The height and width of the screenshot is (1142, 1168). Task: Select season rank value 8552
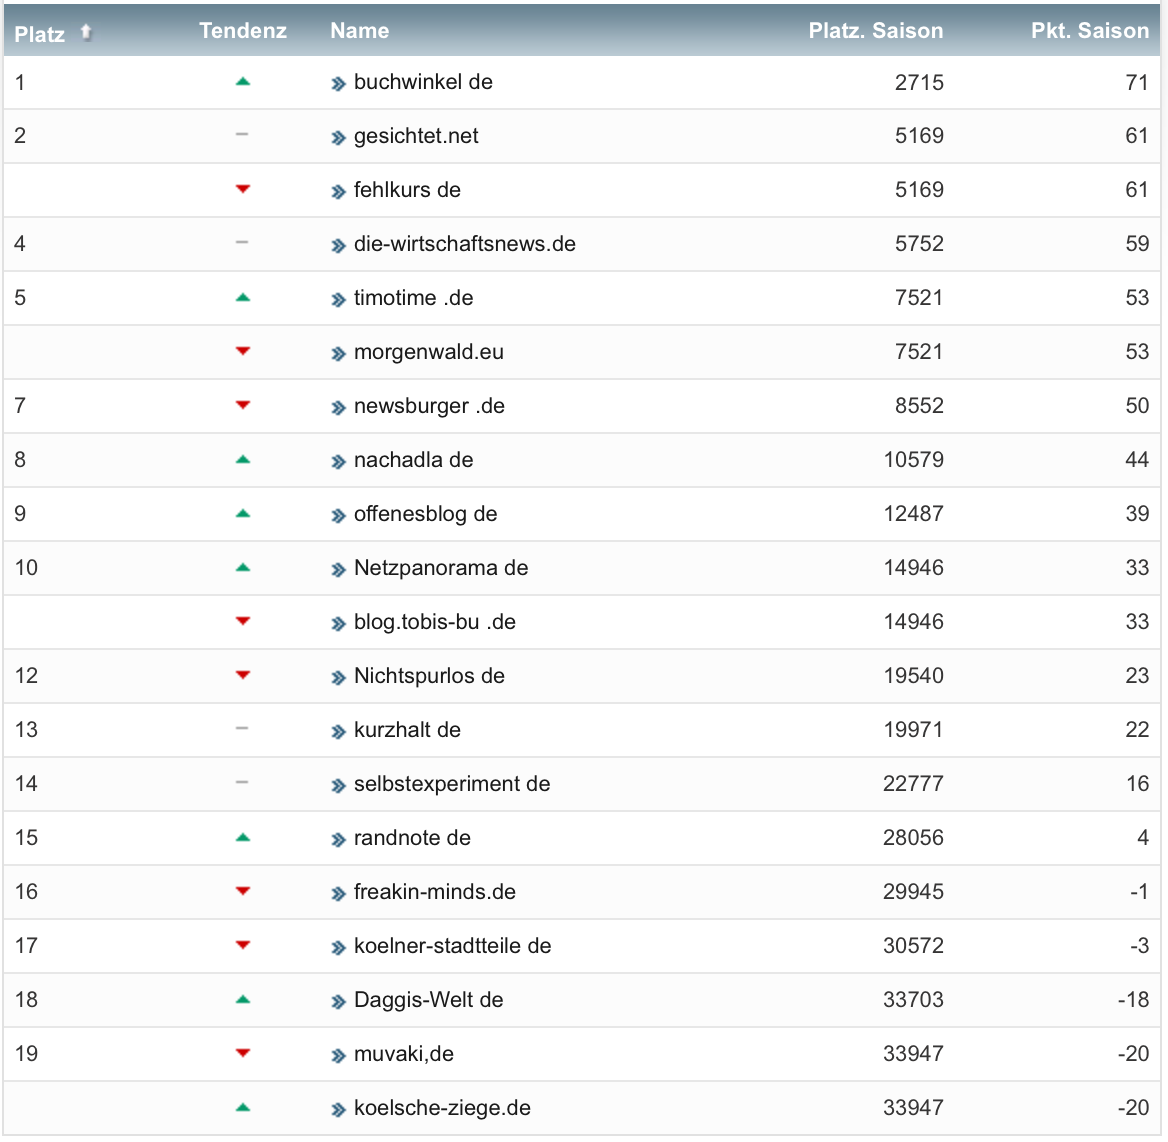[919, 406]
